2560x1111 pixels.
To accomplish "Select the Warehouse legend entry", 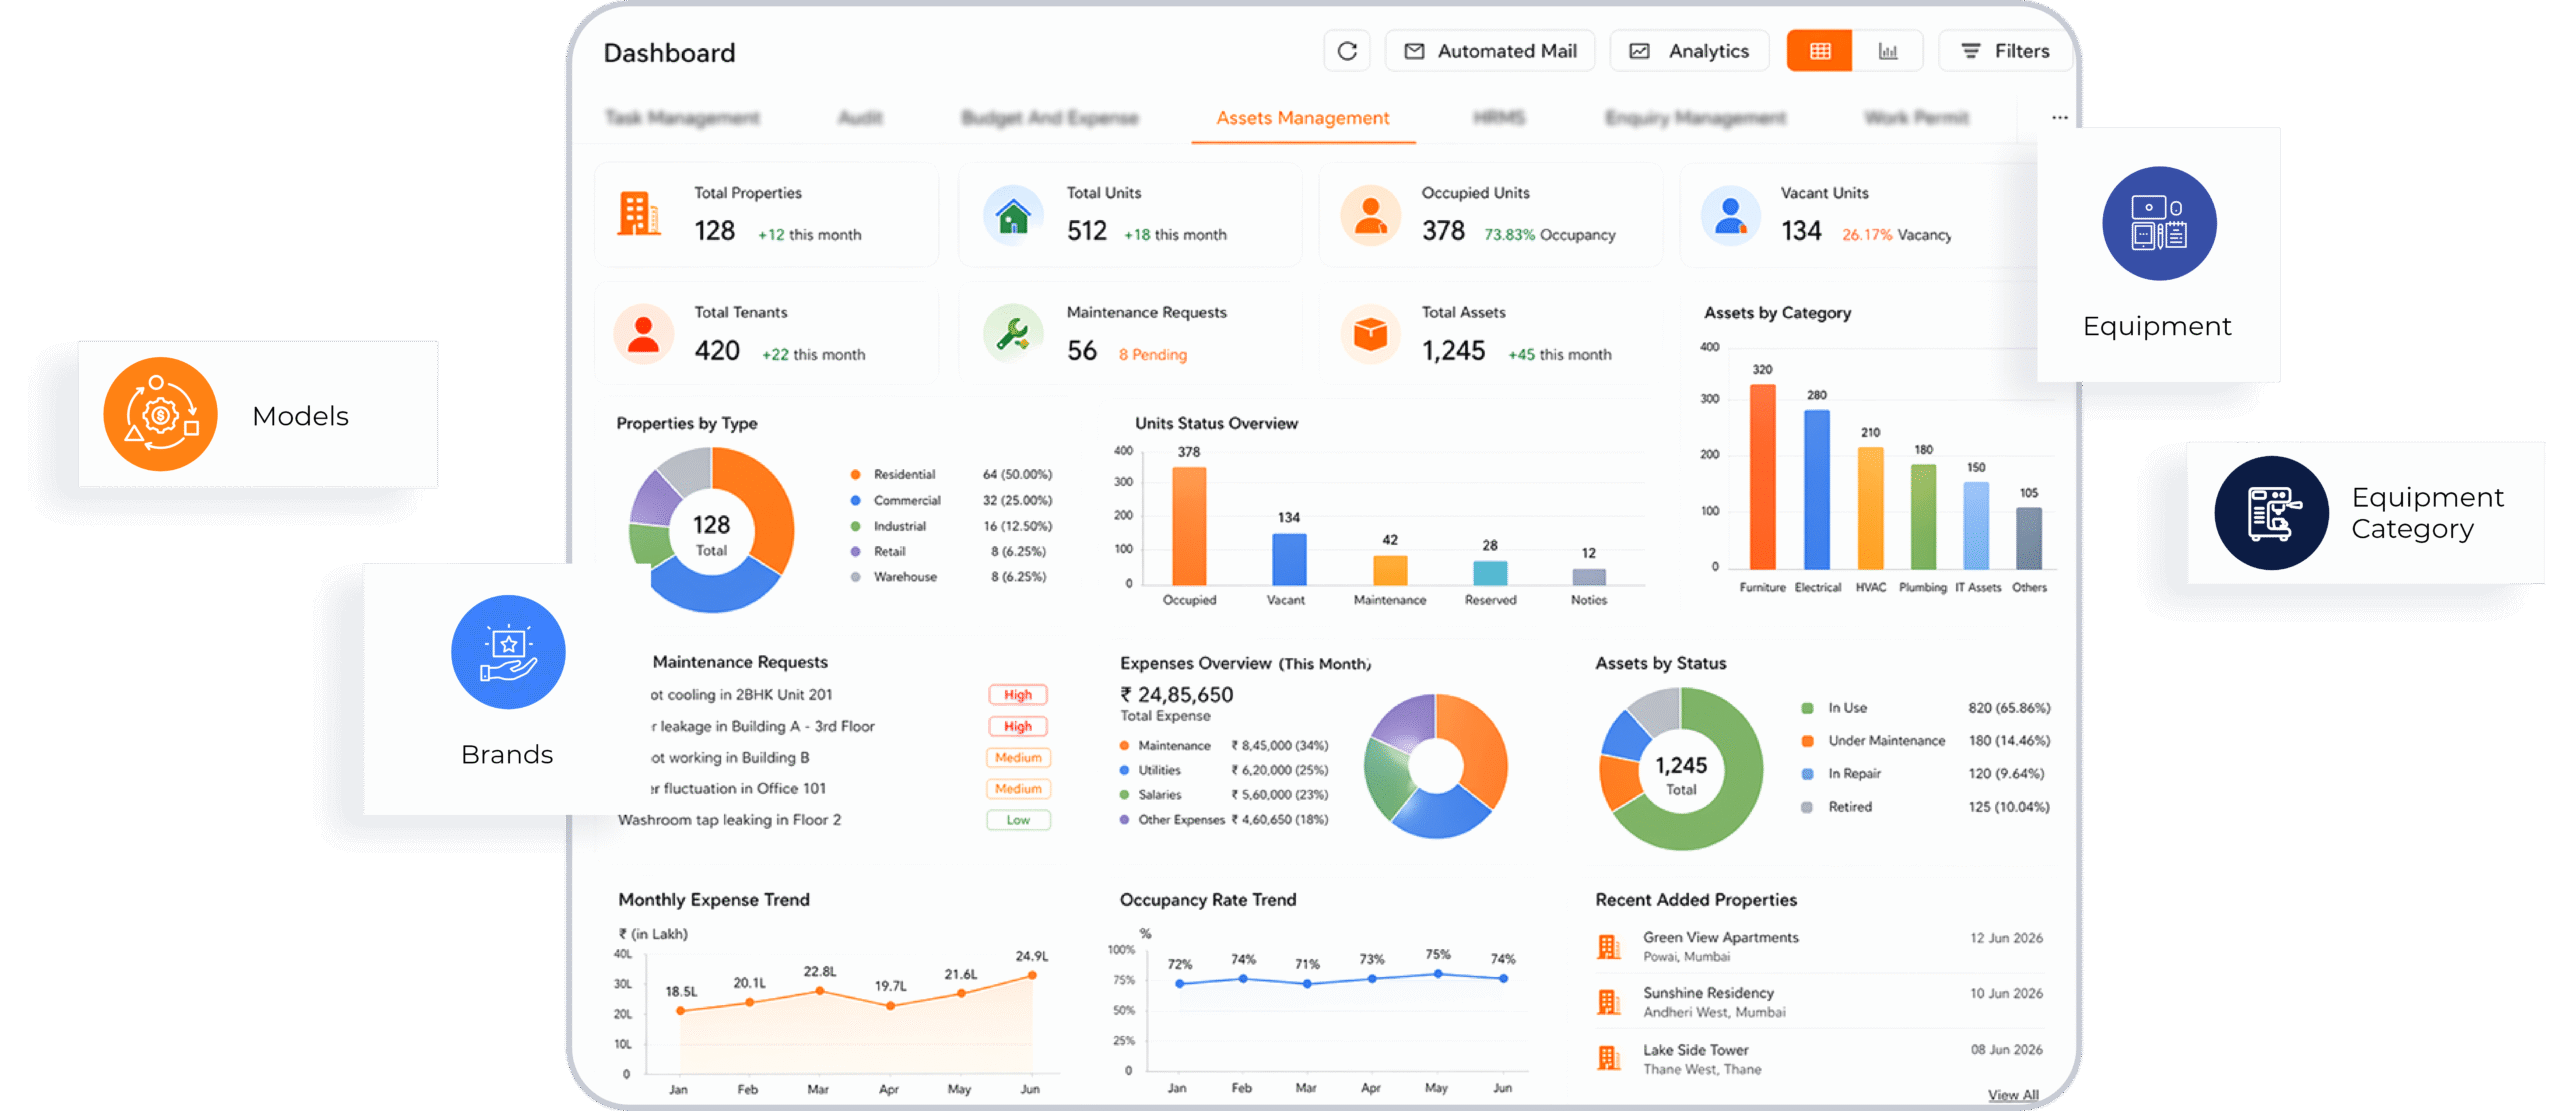I will [947, 577].
